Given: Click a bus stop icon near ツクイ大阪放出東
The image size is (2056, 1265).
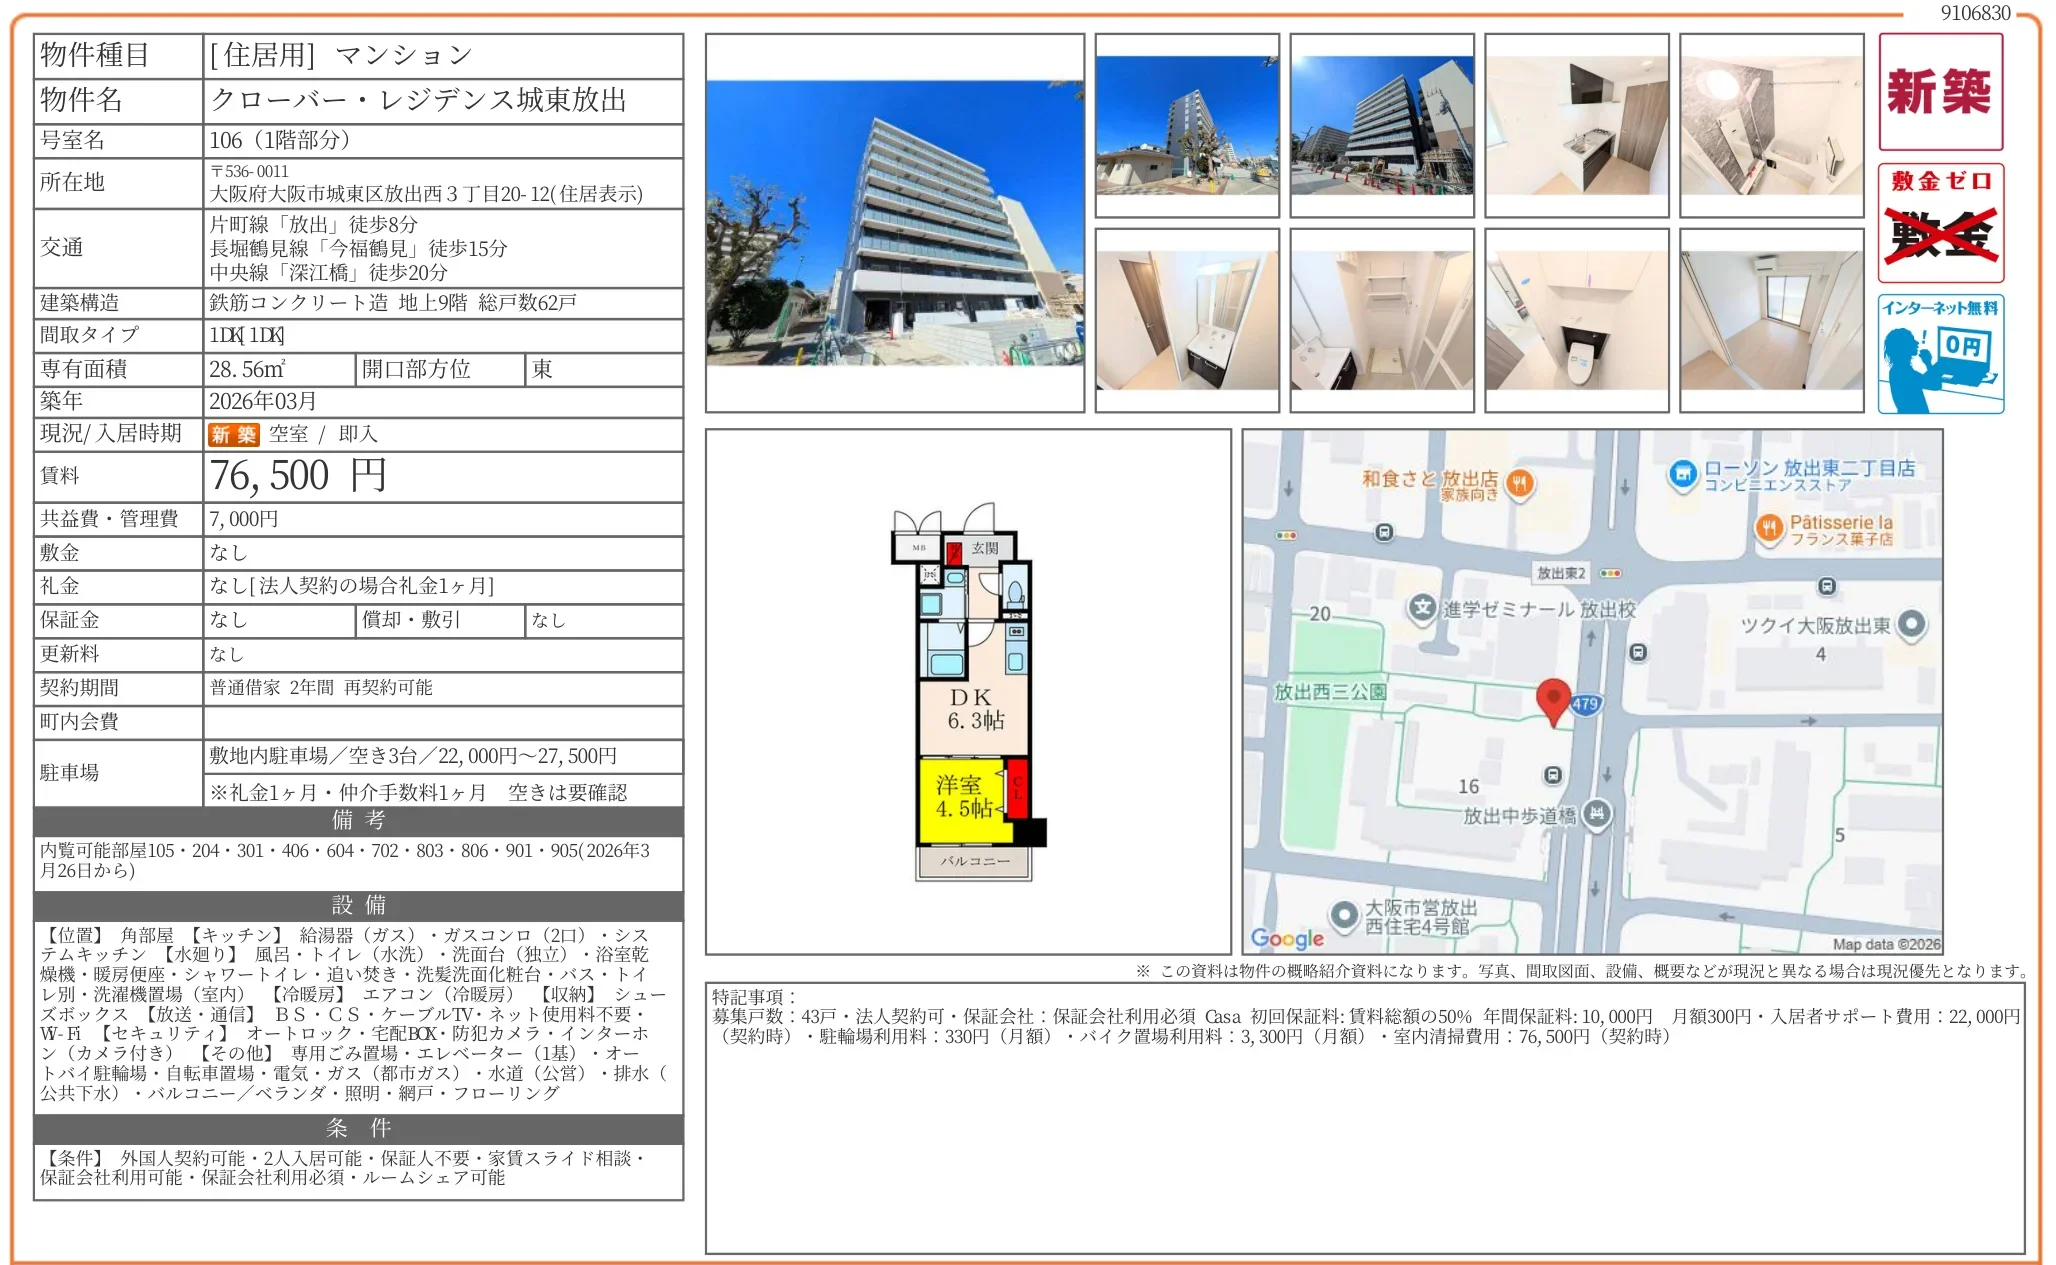Looking at the screenshot, I should [x=1827, y=586].
